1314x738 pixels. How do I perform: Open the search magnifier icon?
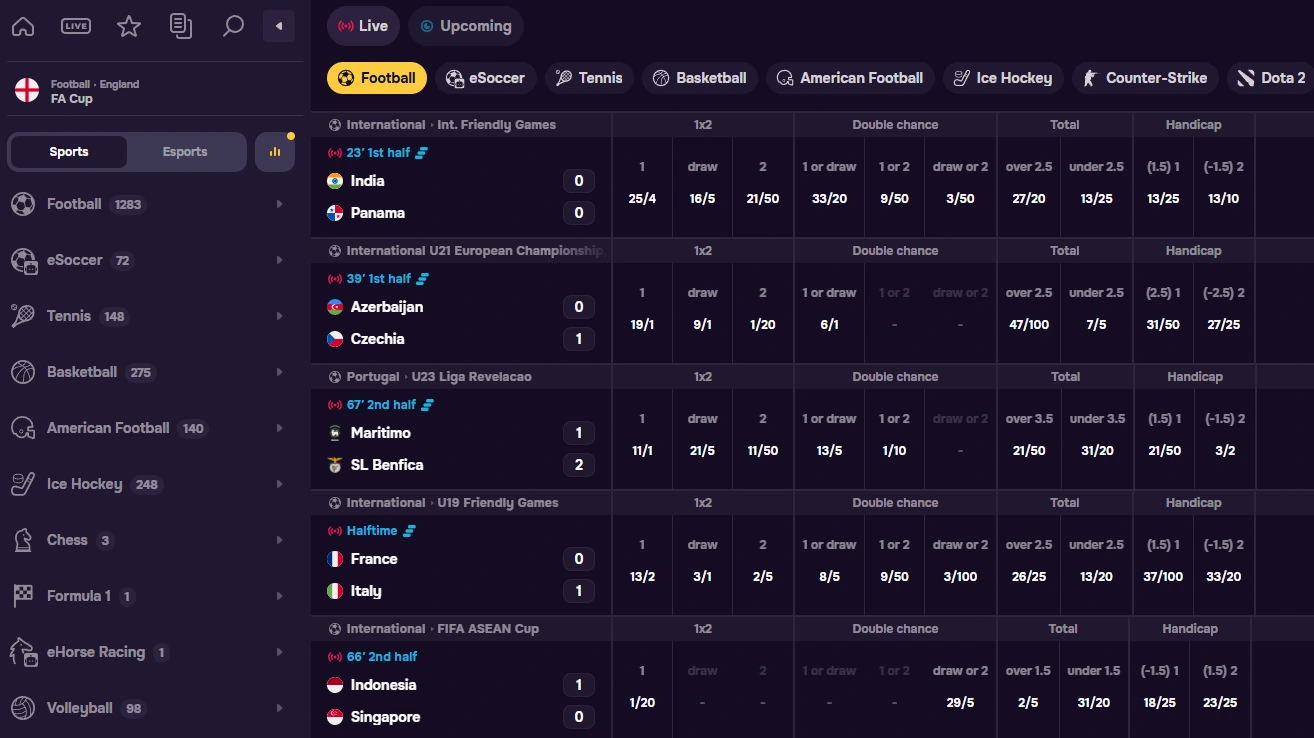tap(233, 26)
